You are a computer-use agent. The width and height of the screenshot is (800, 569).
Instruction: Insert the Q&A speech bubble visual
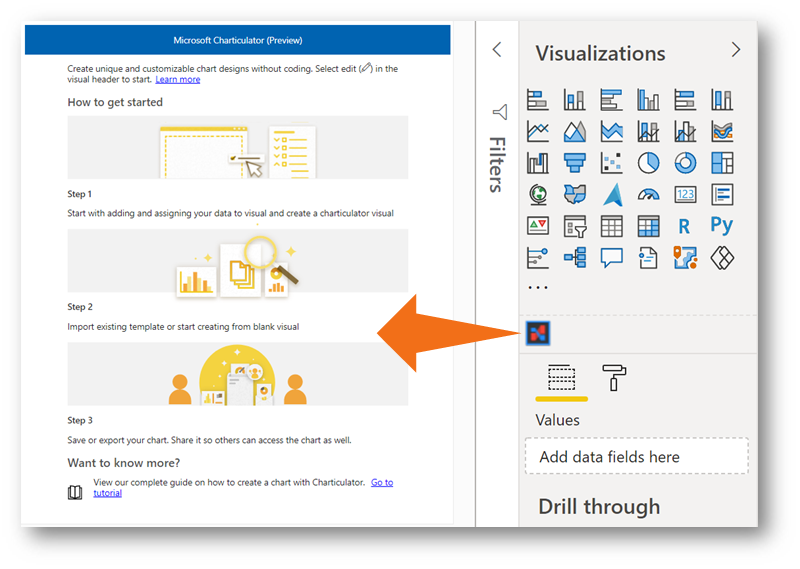pyautogui.click(x=611, y=258)
